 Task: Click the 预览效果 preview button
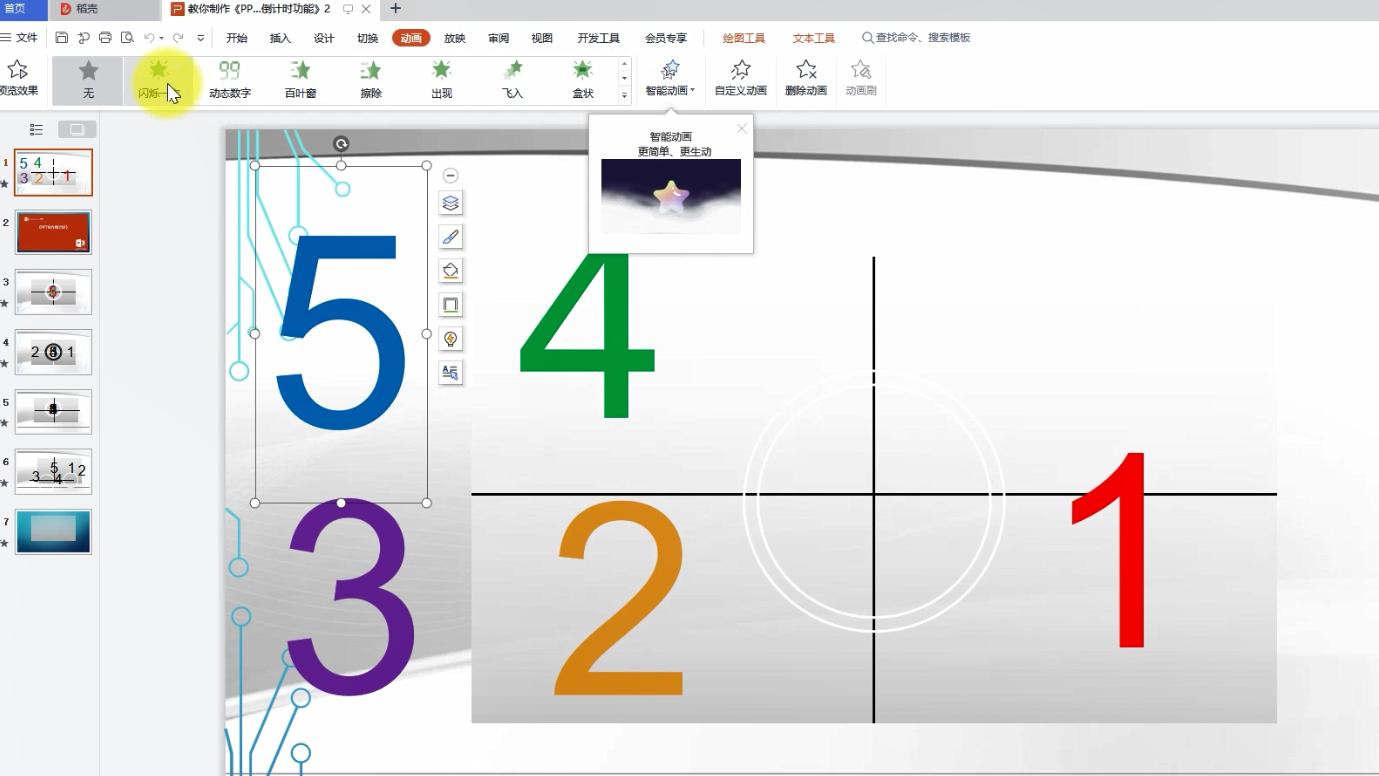coord(18,78)
